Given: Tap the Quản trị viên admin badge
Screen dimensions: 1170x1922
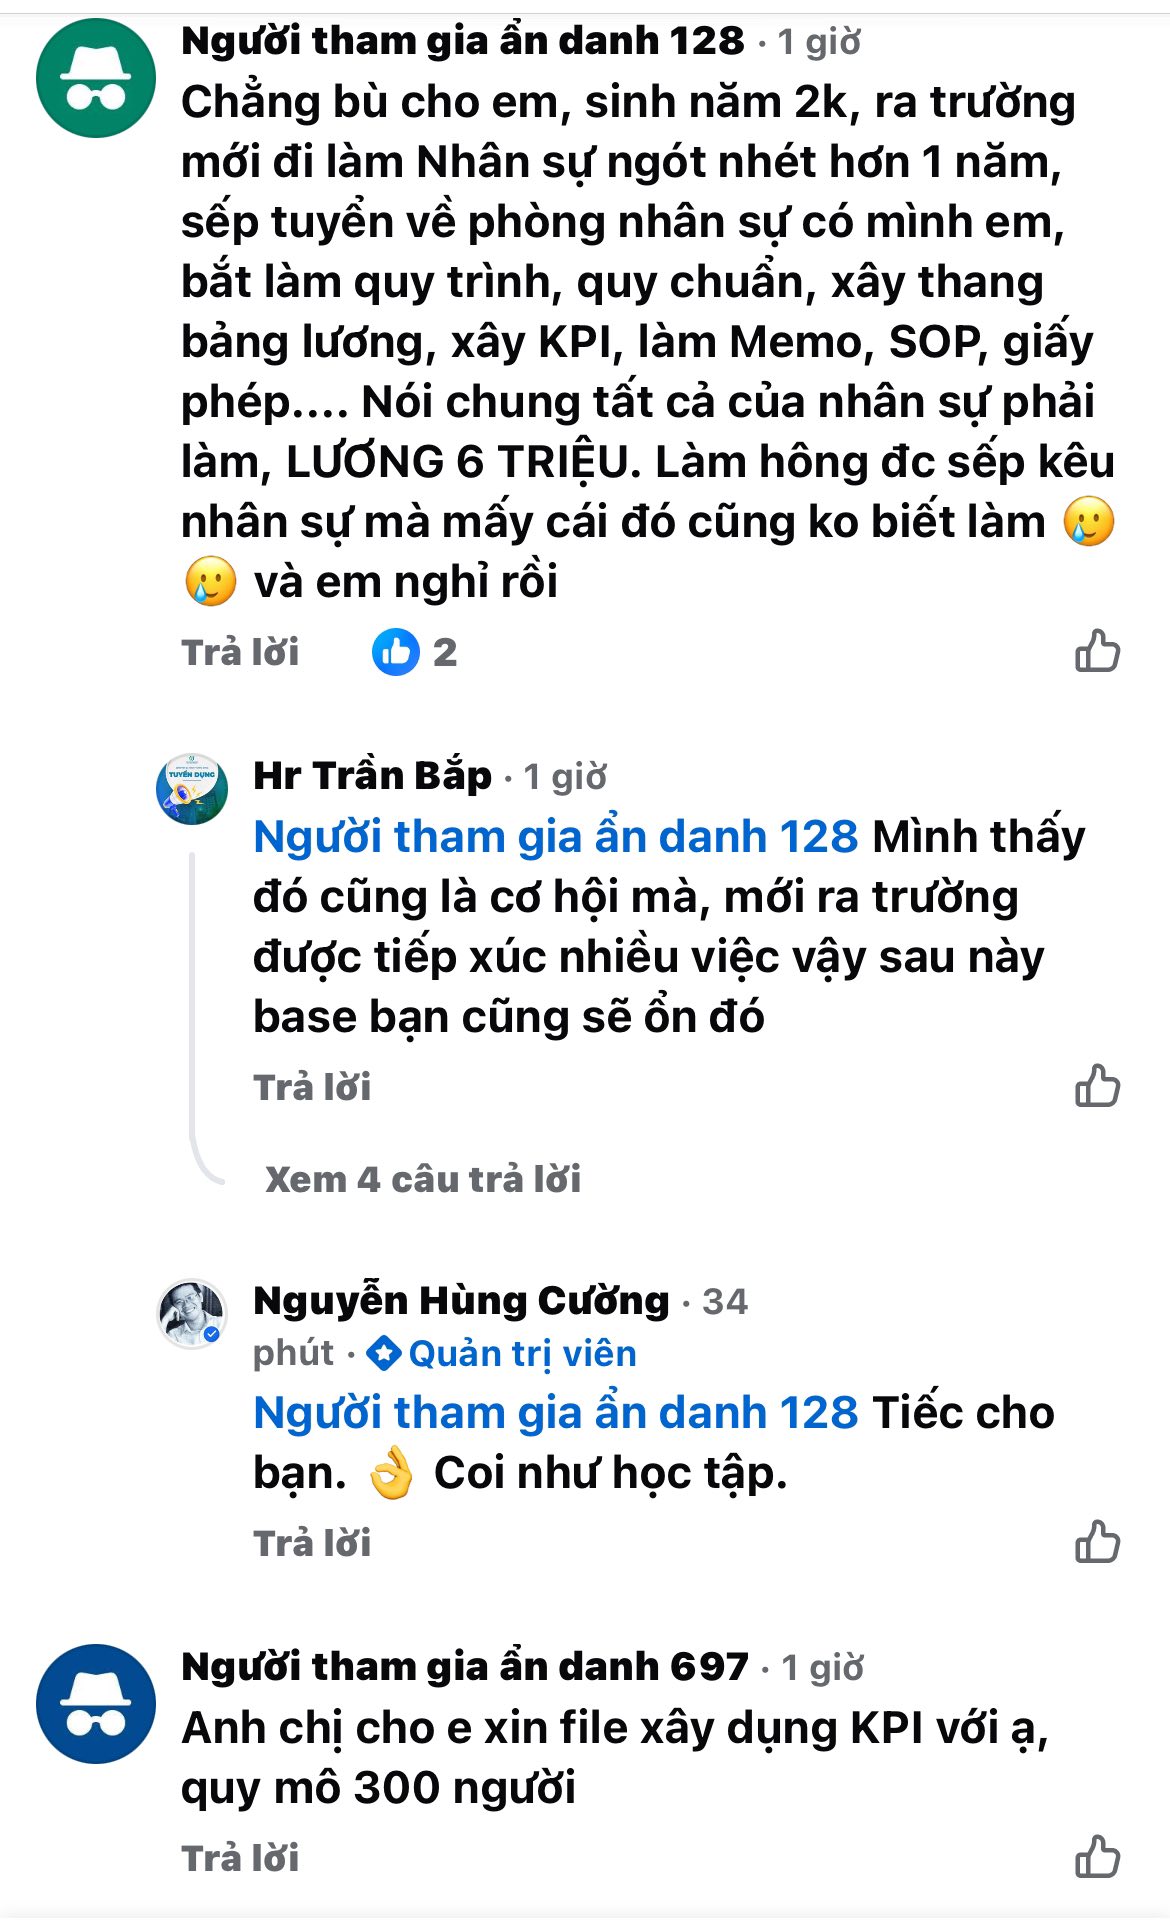Looking at the screenshot, I should coord(502,1353).
